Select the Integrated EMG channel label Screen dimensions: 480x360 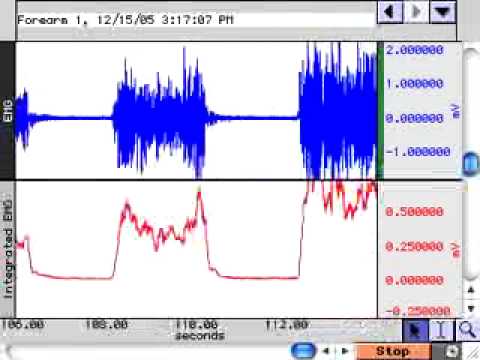[x=8, y=249]
